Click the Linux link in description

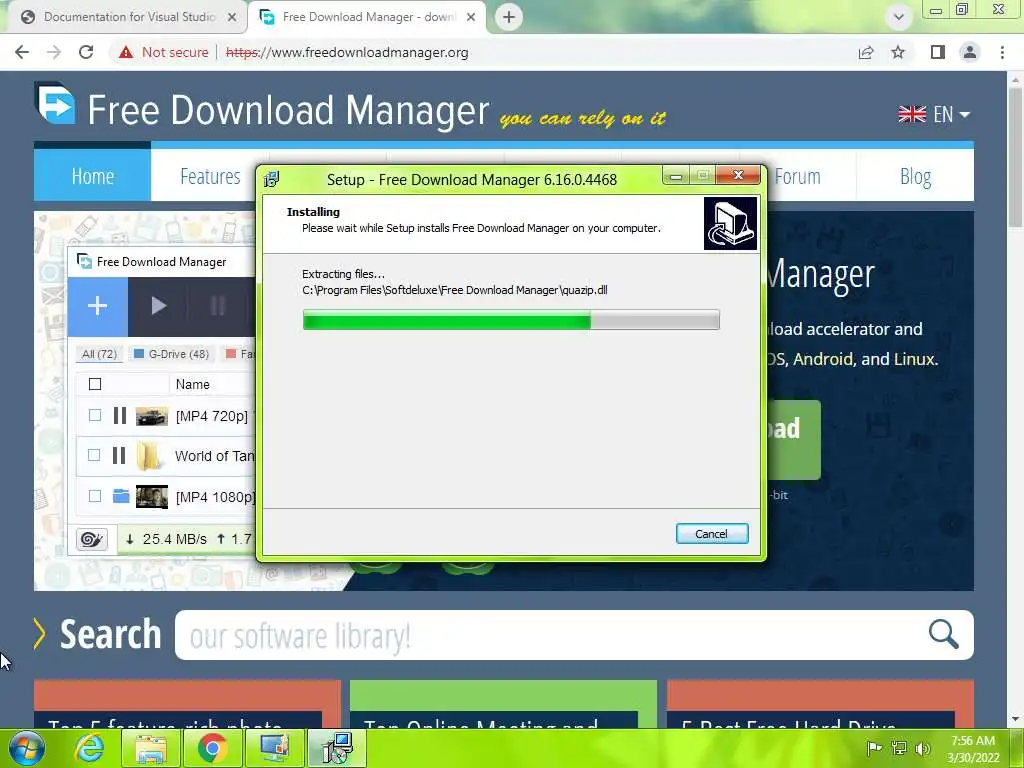tap(914, 359)
